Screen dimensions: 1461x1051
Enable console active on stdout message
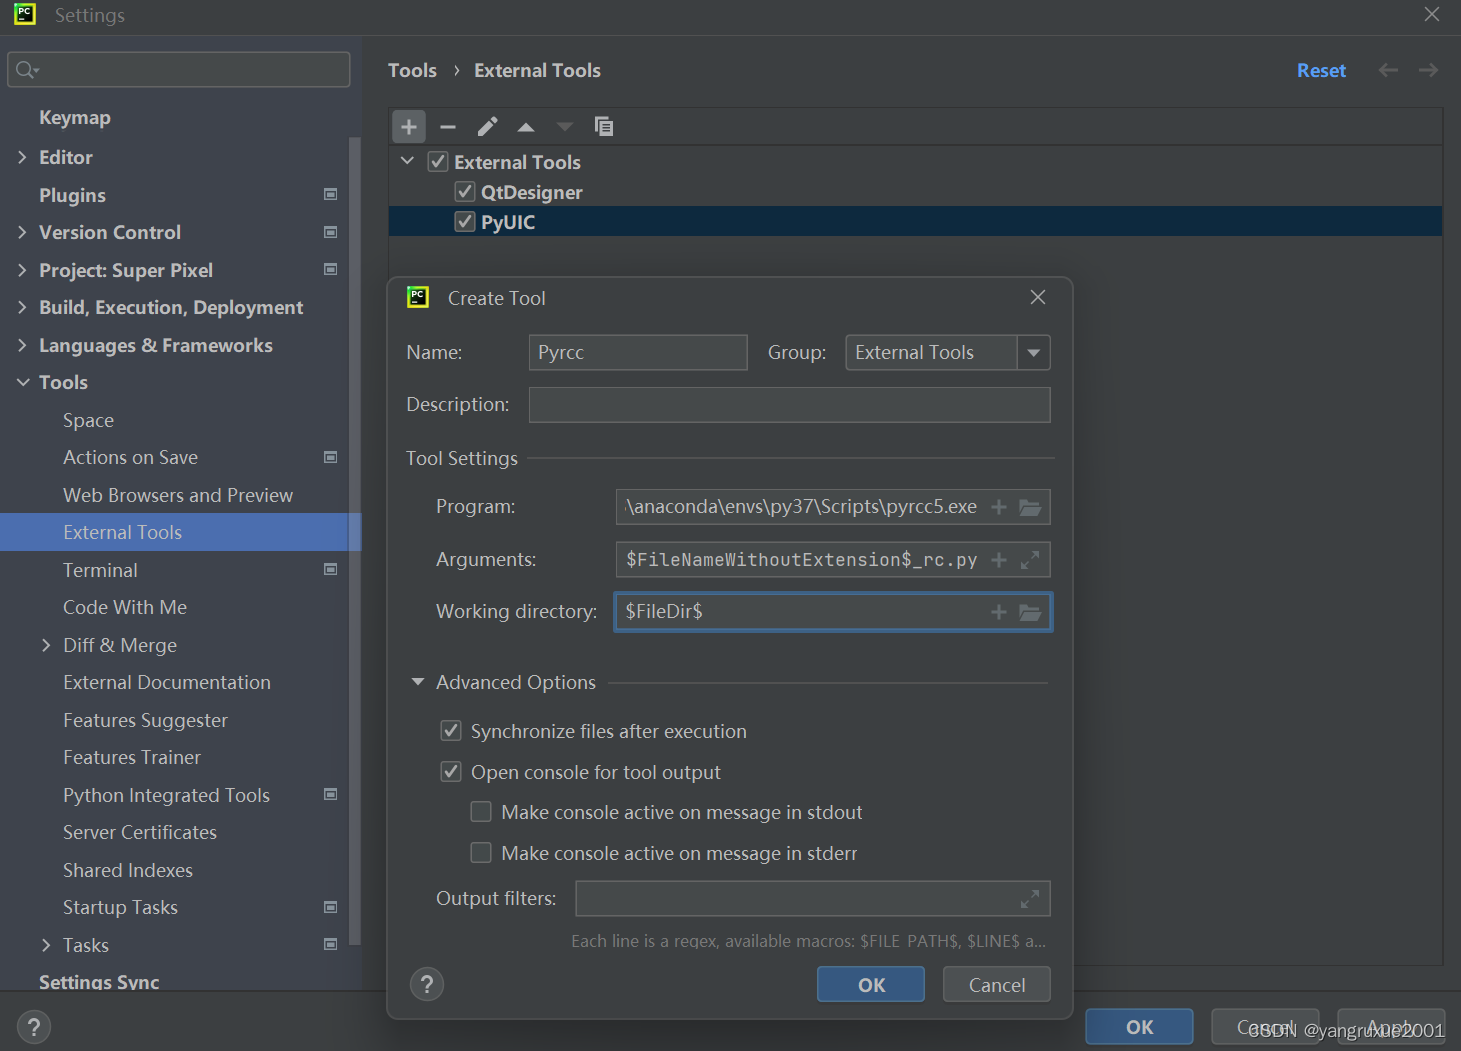pyautogui.click(x=481, y=812)
